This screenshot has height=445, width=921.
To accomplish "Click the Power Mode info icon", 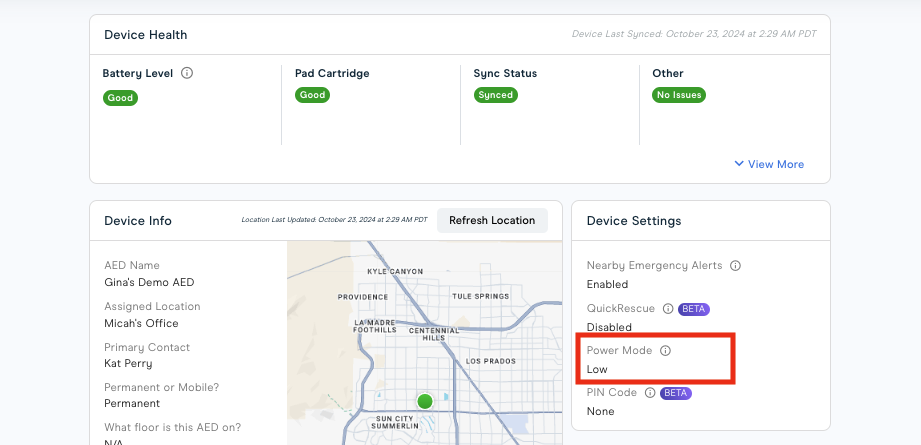I will click(x=665, y=351).
